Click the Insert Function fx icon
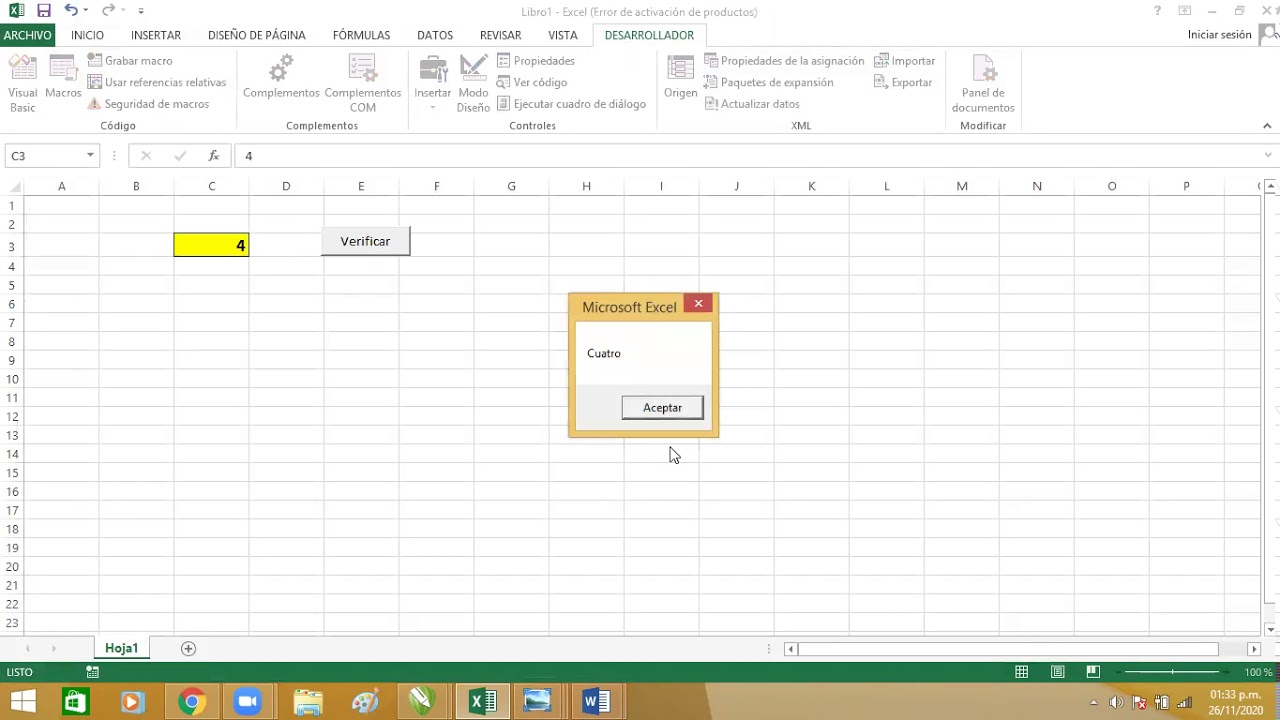1280x720 pixels. [x=213, y=156]
